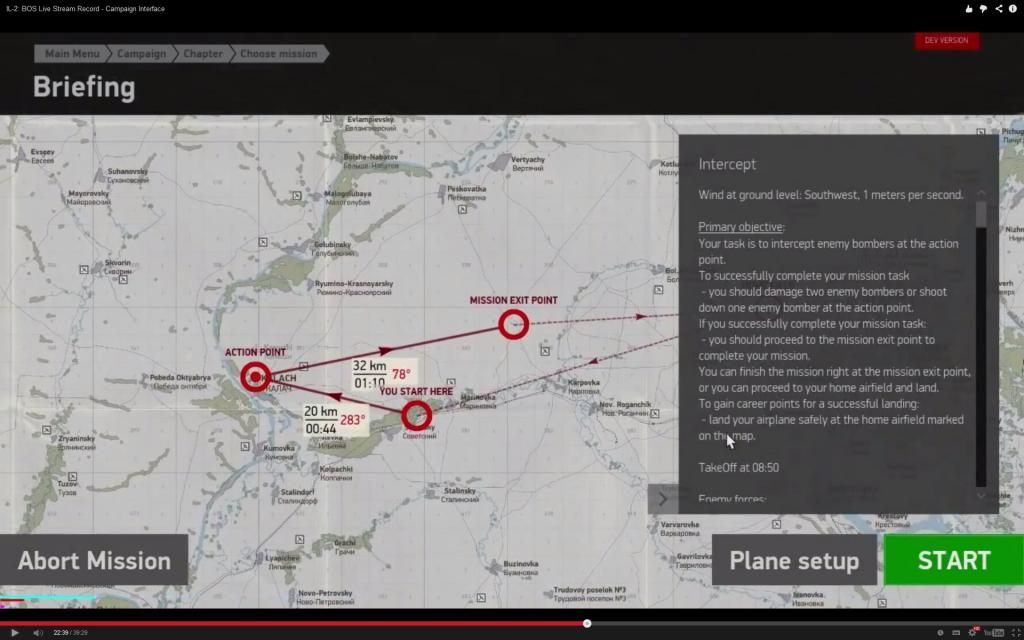
Task: Return to Choose mission breadcrumb
Action: tap(279, 54)
